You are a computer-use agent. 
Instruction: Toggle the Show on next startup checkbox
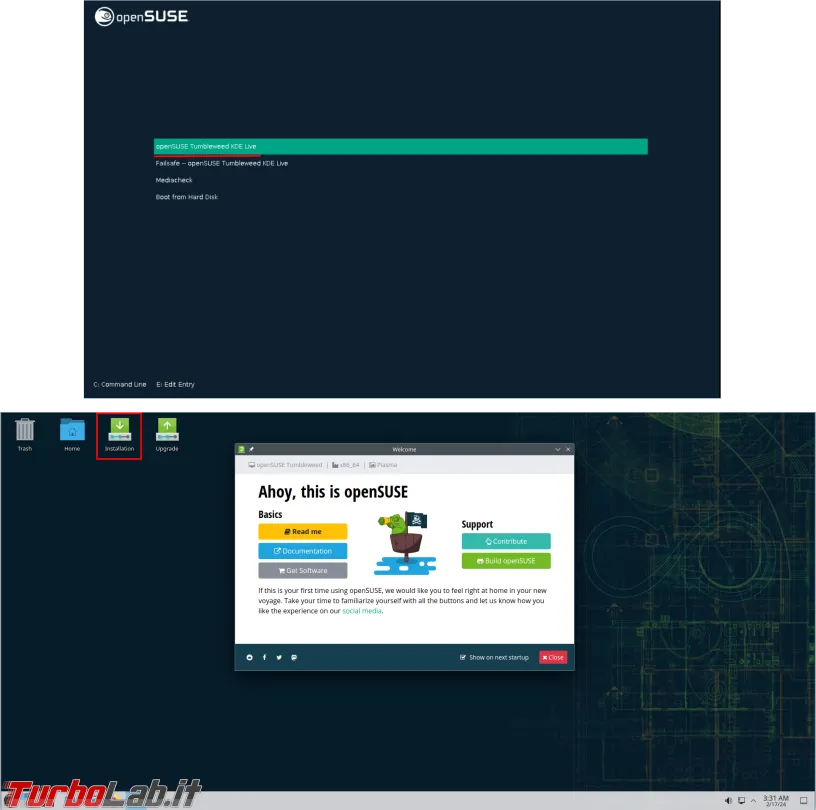click(x=463, y=657)
